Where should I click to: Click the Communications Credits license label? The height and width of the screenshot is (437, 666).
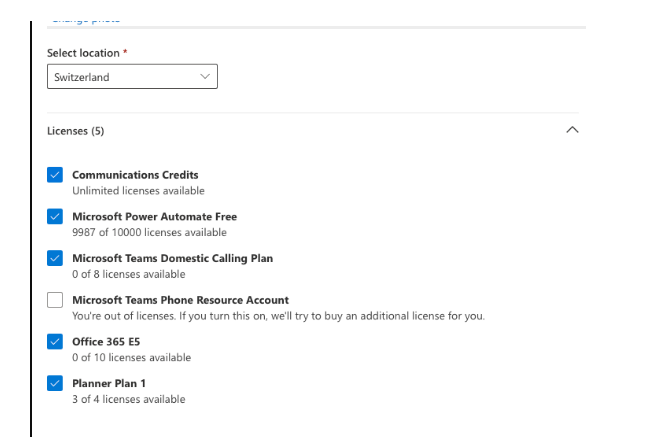click(x=135, y=175)
